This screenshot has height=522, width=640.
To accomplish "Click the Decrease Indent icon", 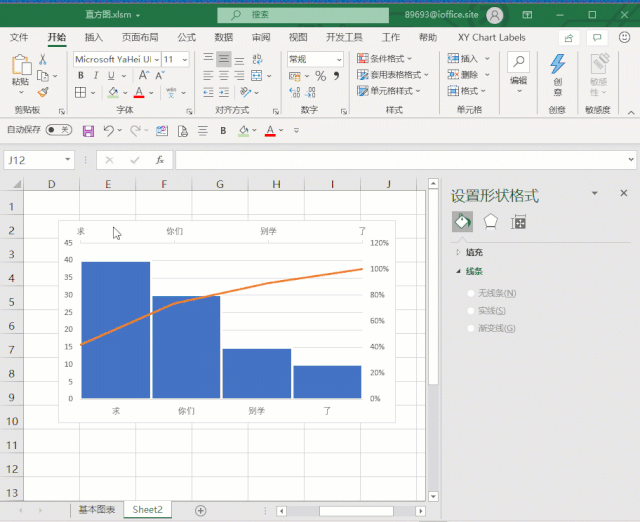I will [x=208, y=93].
